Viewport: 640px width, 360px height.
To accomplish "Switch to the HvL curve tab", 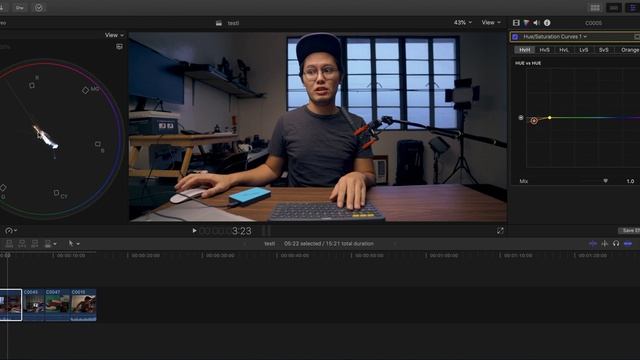I will tap(564, 50).
